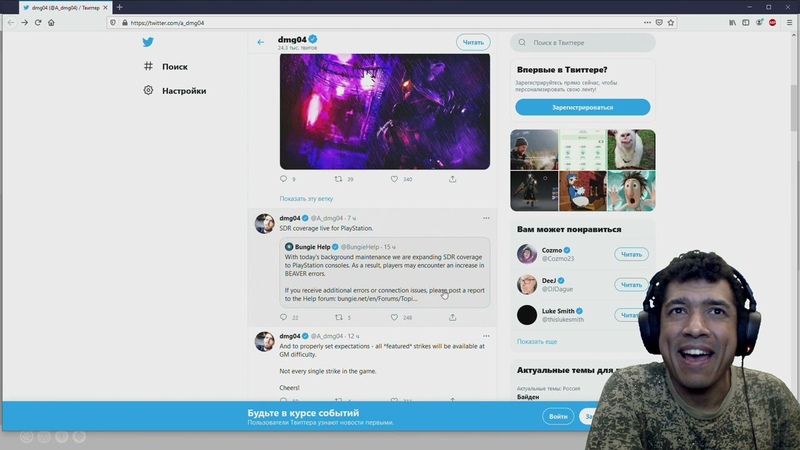Click browser forward arrow
The width and height of the screenshot is (800, 450).
[x=24, y=22]
